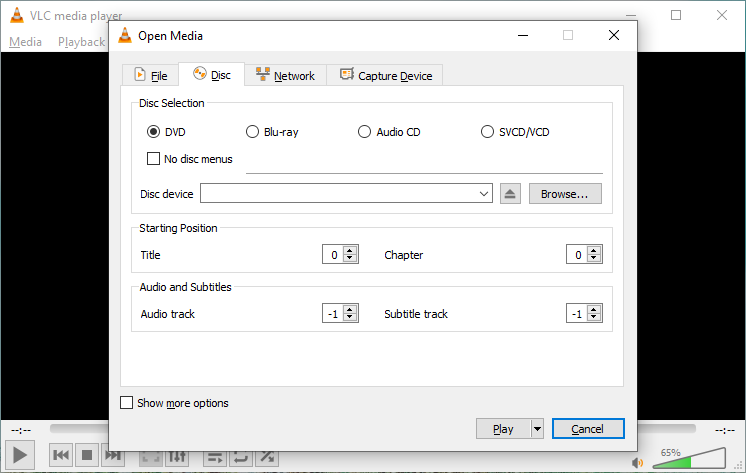Open the Play button dropdown arrow
746x473 pixels.
coord(537,429)
